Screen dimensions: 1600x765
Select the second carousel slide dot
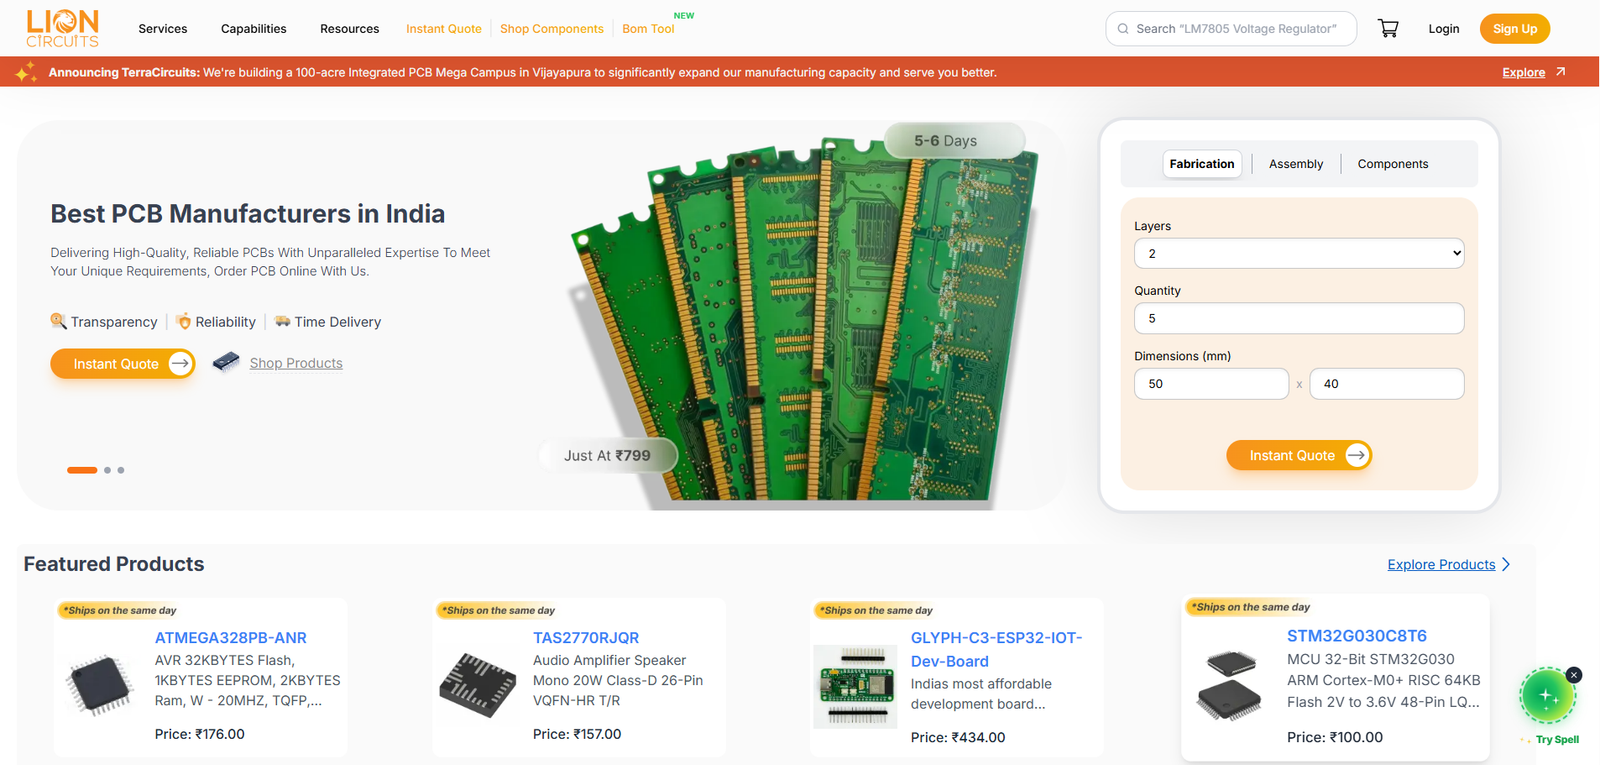[x=107, y=470]
